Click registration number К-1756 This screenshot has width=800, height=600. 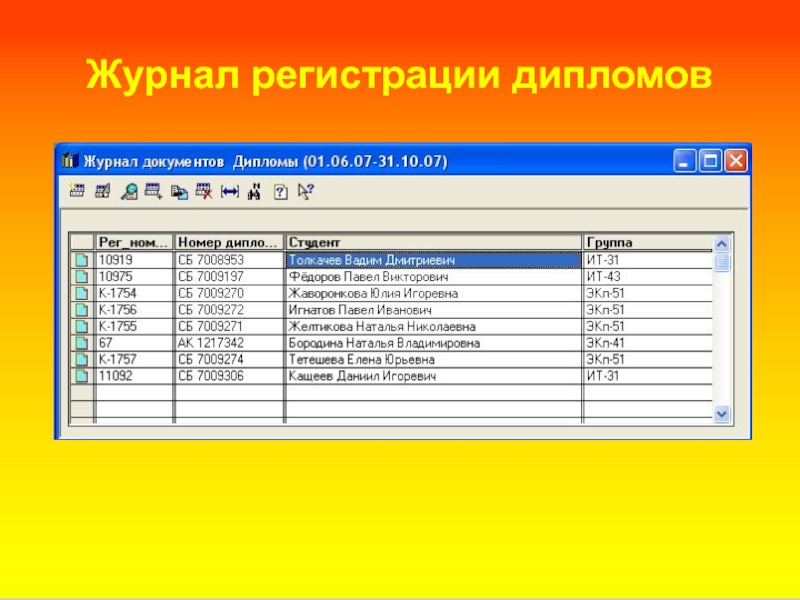134,310
